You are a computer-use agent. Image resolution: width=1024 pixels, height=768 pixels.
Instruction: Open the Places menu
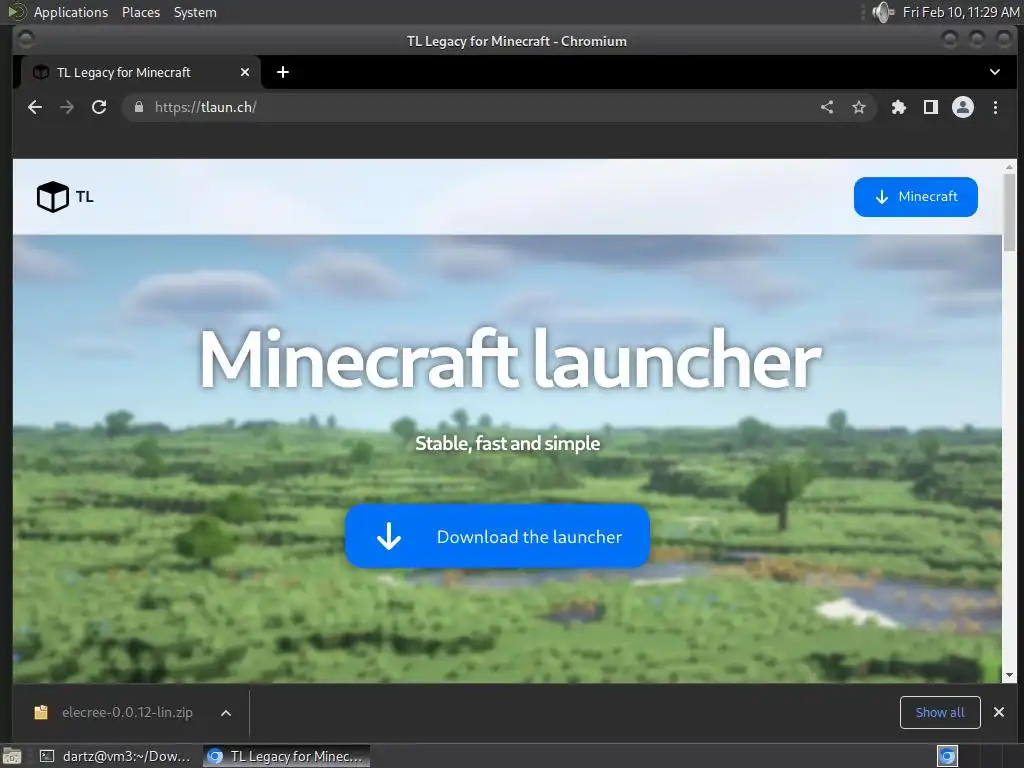(x=140, y=12)
